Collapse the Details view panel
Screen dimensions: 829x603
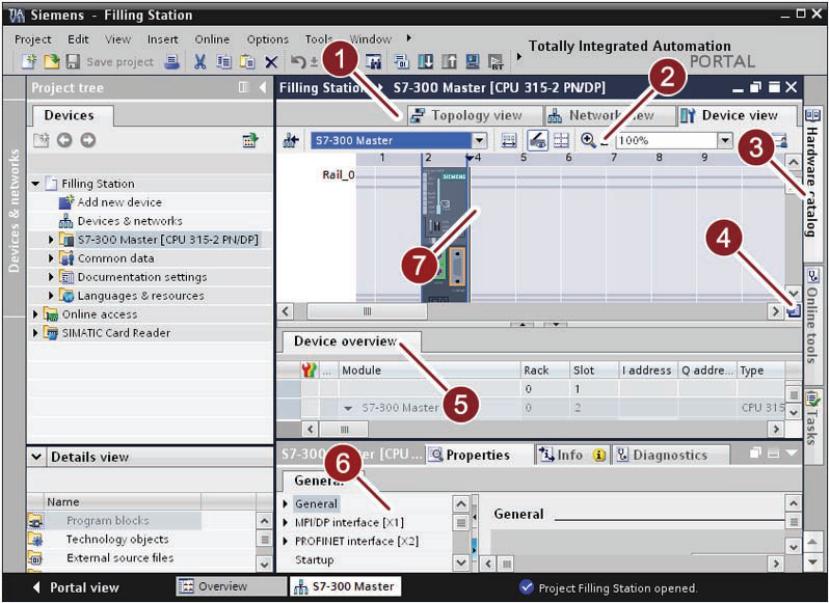(36, 457)
